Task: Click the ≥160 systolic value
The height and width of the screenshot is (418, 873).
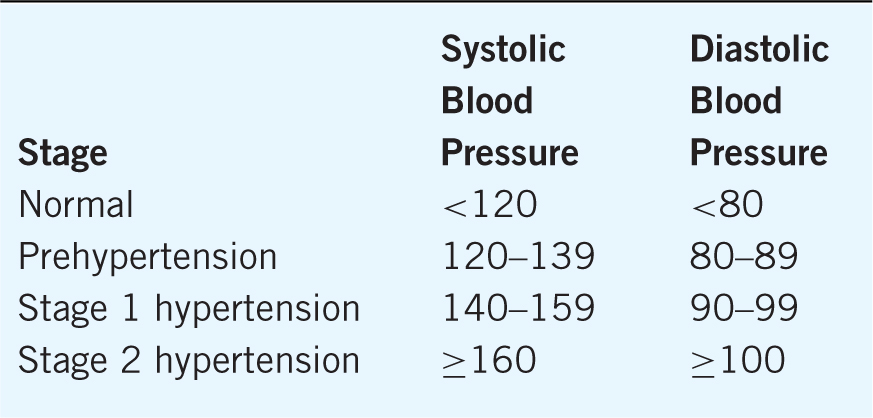Action: (x=490, y=360)
